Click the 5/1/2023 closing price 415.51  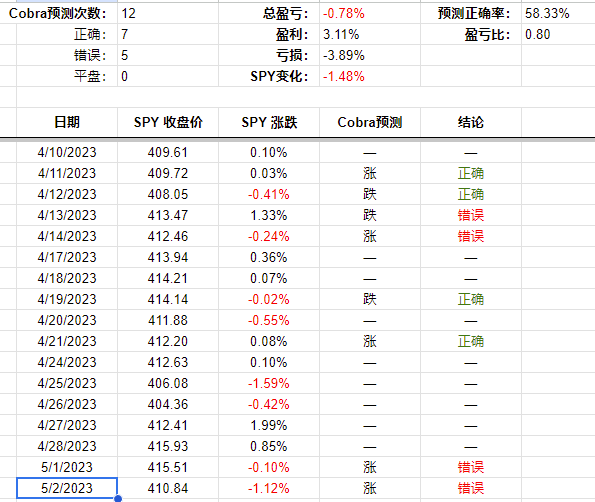pyautogui.click(x=168, y=467)
